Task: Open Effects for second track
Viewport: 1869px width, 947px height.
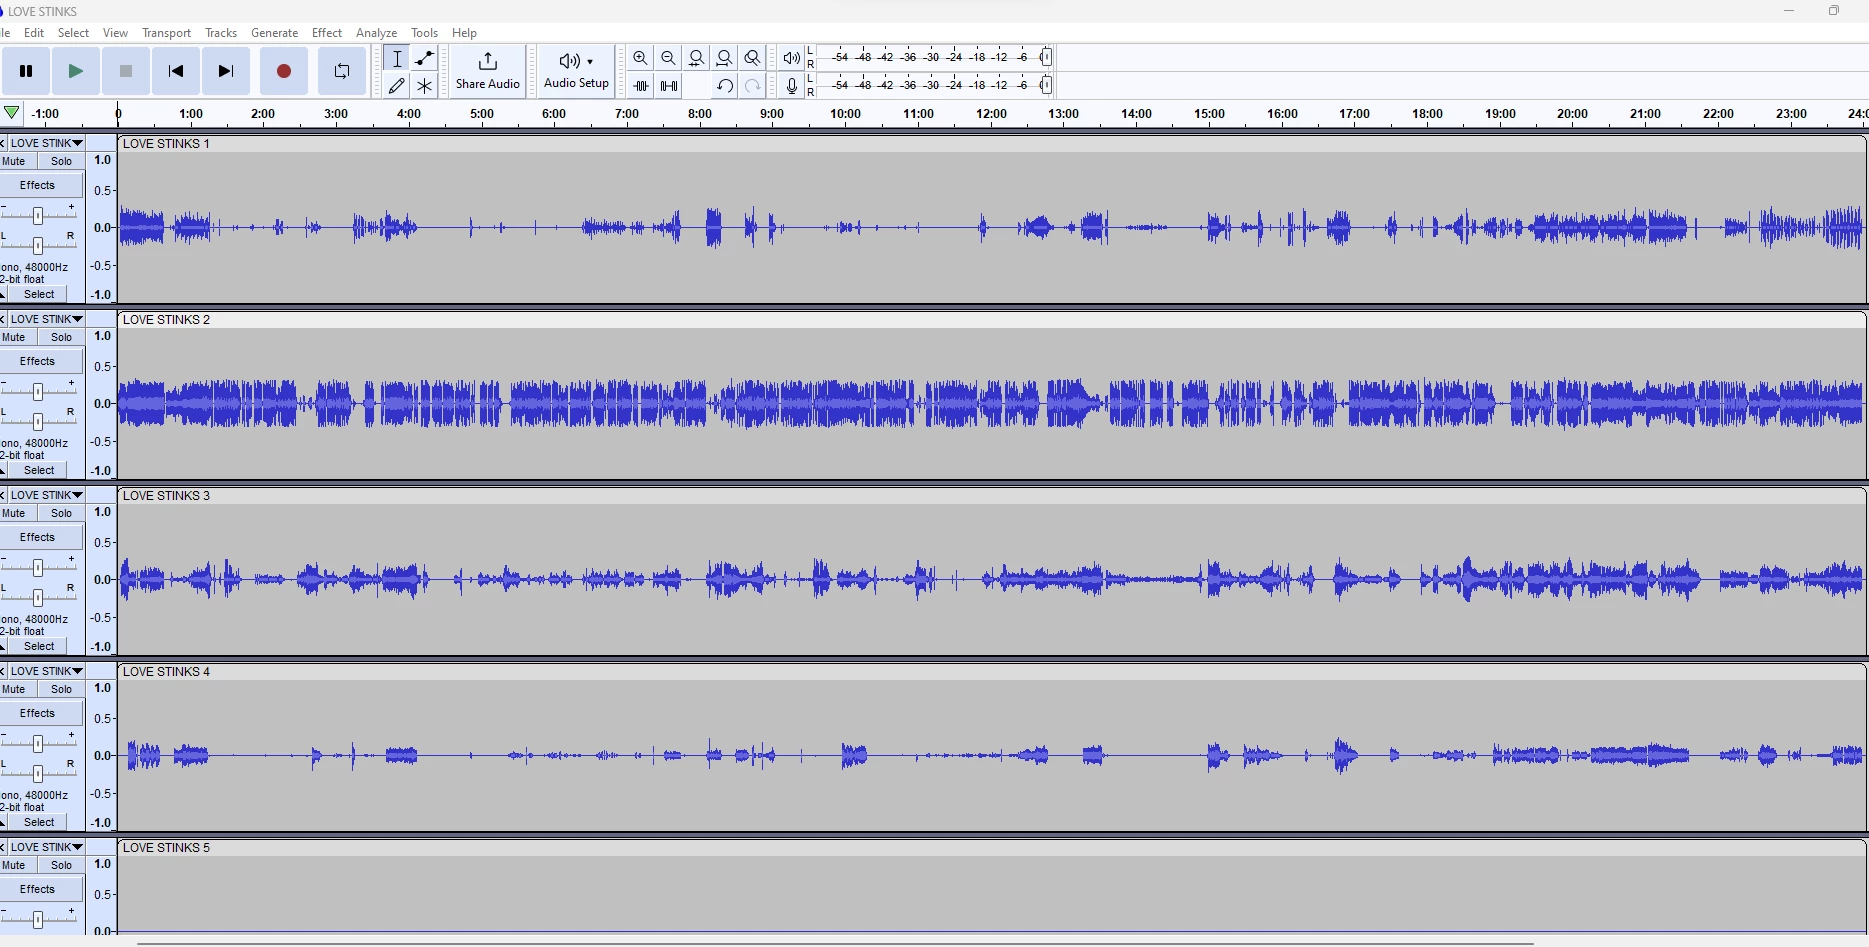Action: 38,361
